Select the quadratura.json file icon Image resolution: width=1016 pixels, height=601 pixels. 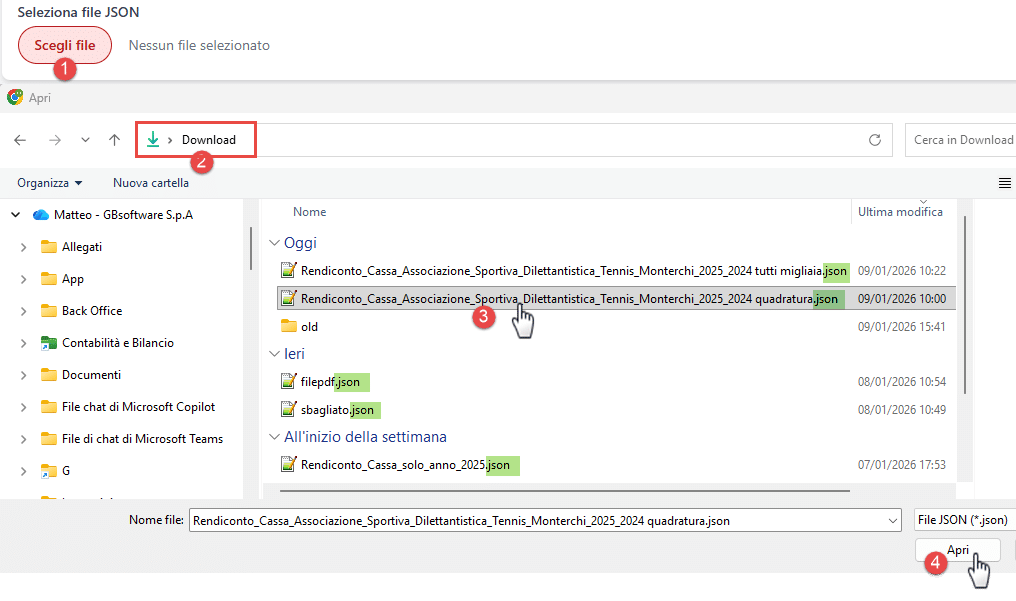click(x=288, y=298)
